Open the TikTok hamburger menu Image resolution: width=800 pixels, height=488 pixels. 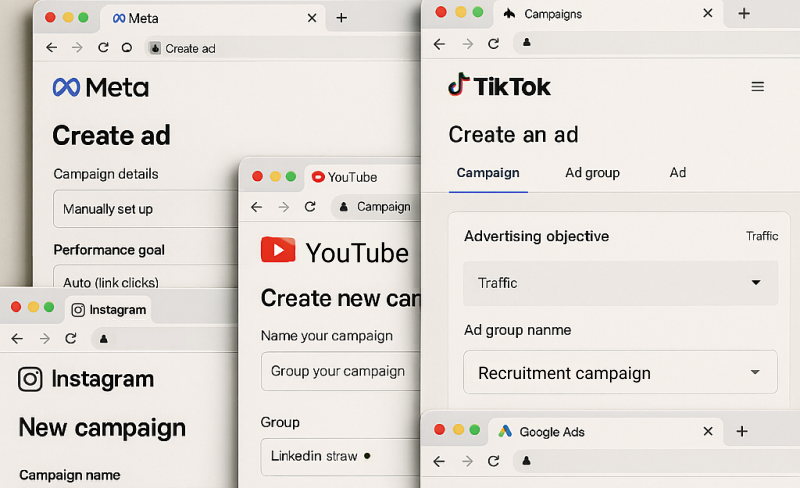point(758,87)
